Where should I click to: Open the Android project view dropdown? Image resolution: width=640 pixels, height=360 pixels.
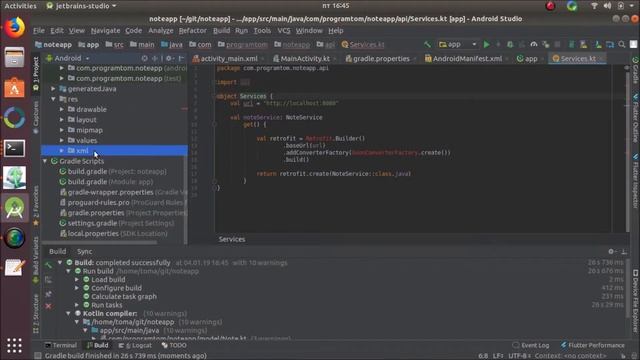pyautogui.click(x=68, y=58)
